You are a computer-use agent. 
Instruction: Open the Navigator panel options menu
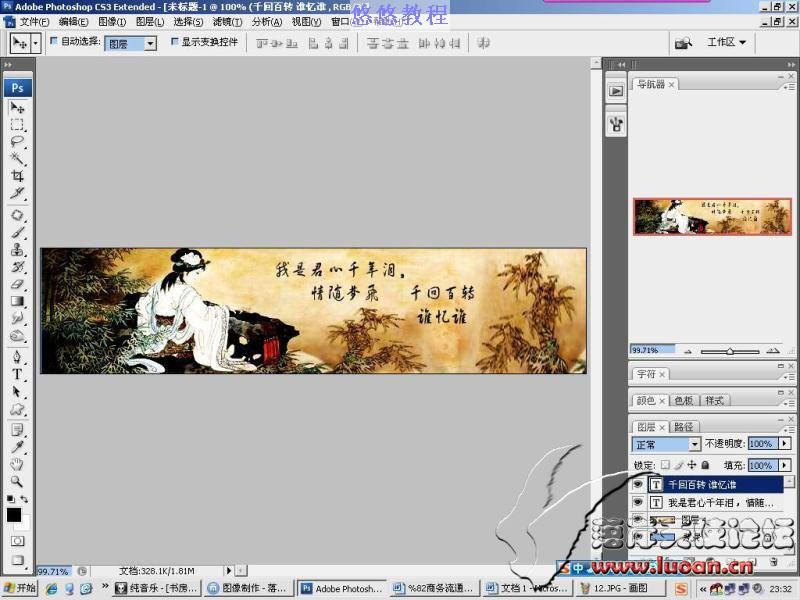click(x=789, y=87)
